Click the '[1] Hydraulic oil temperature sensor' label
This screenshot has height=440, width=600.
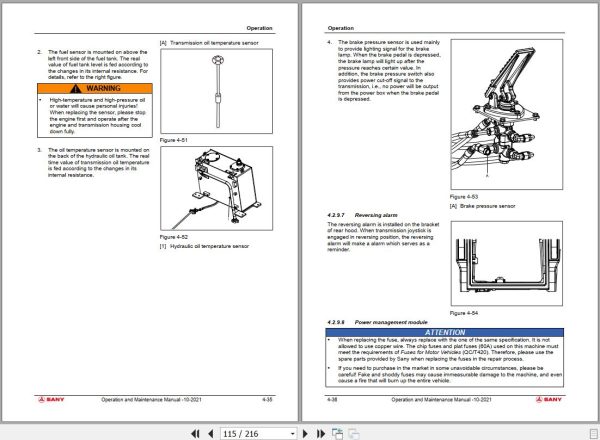(x=204, y=246)
